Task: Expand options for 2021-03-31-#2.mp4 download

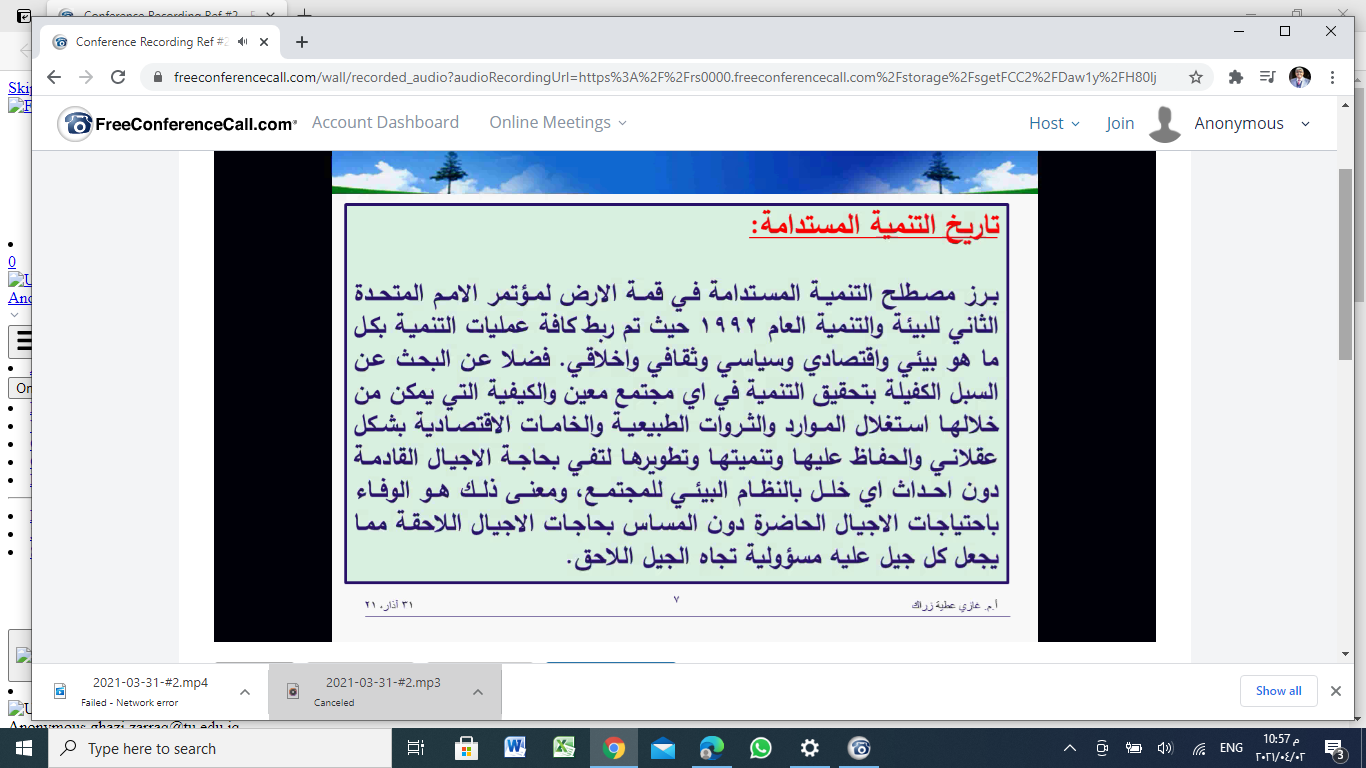Action: (x=245, y=692)
